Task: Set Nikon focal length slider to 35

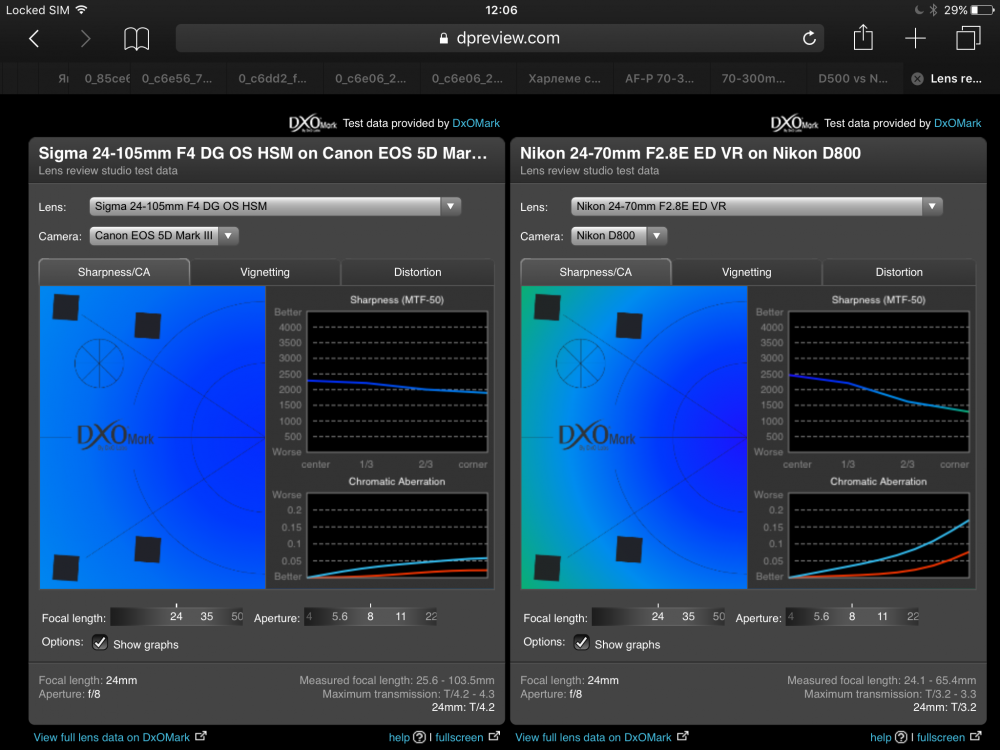Action: tap(688, 617)
